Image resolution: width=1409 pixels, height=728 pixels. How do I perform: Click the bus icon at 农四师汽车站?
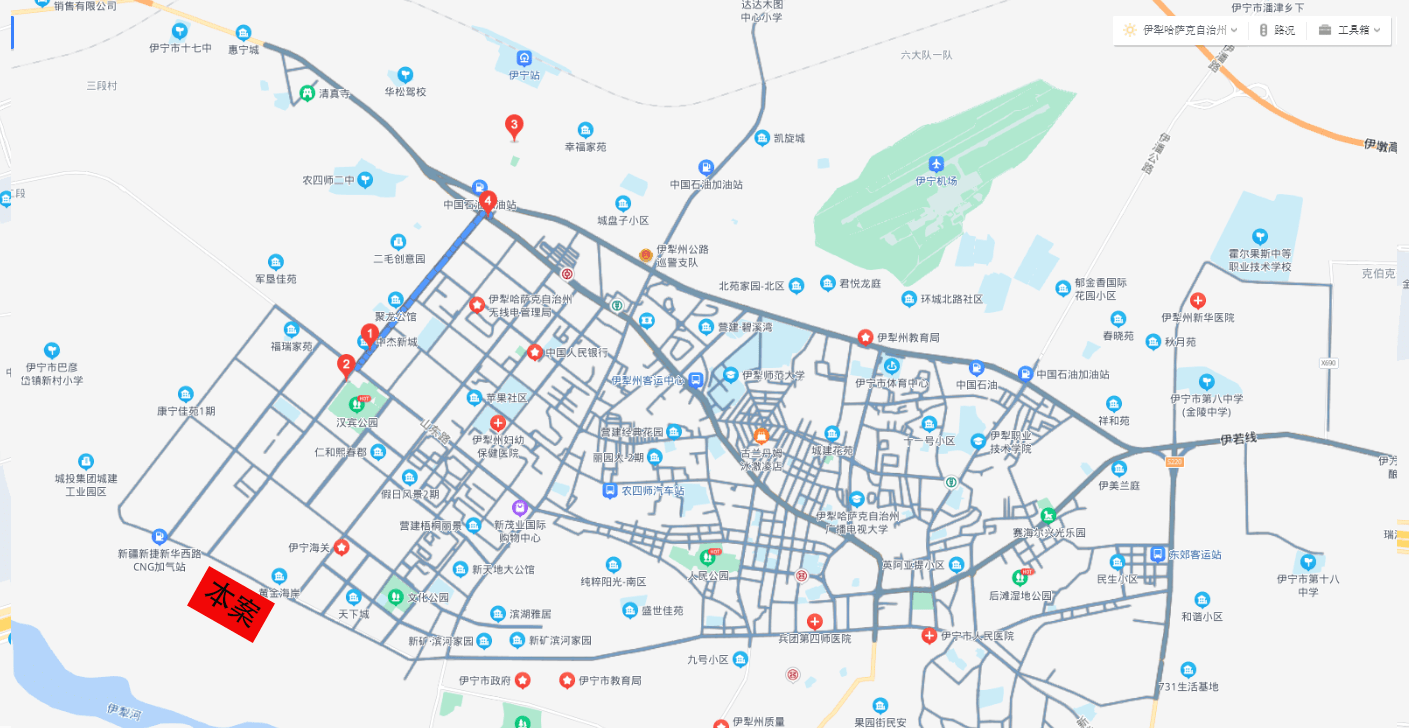tap(609, 491)
